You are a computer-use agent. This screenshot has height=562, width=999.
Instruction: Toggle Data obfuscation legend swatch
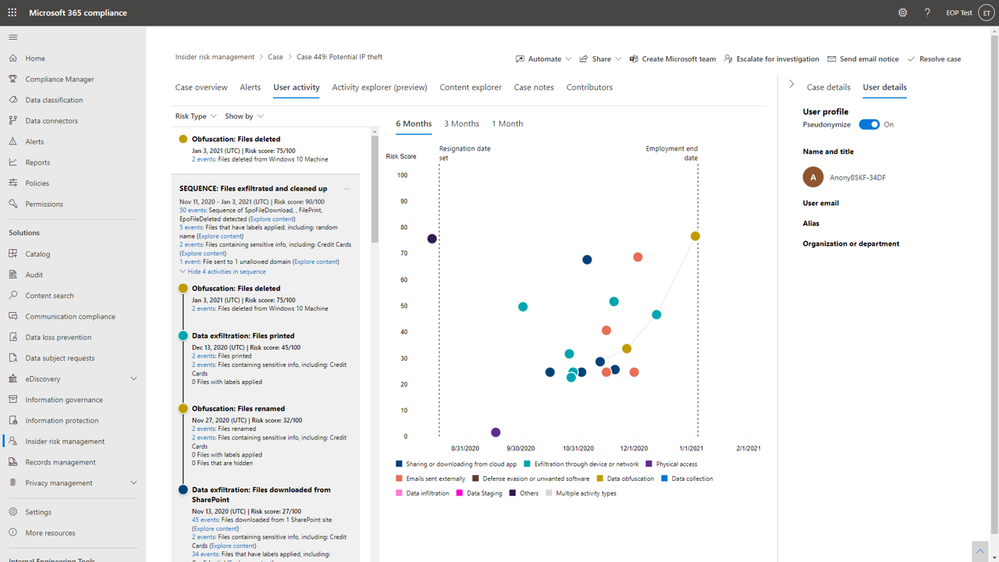(600, 479)
